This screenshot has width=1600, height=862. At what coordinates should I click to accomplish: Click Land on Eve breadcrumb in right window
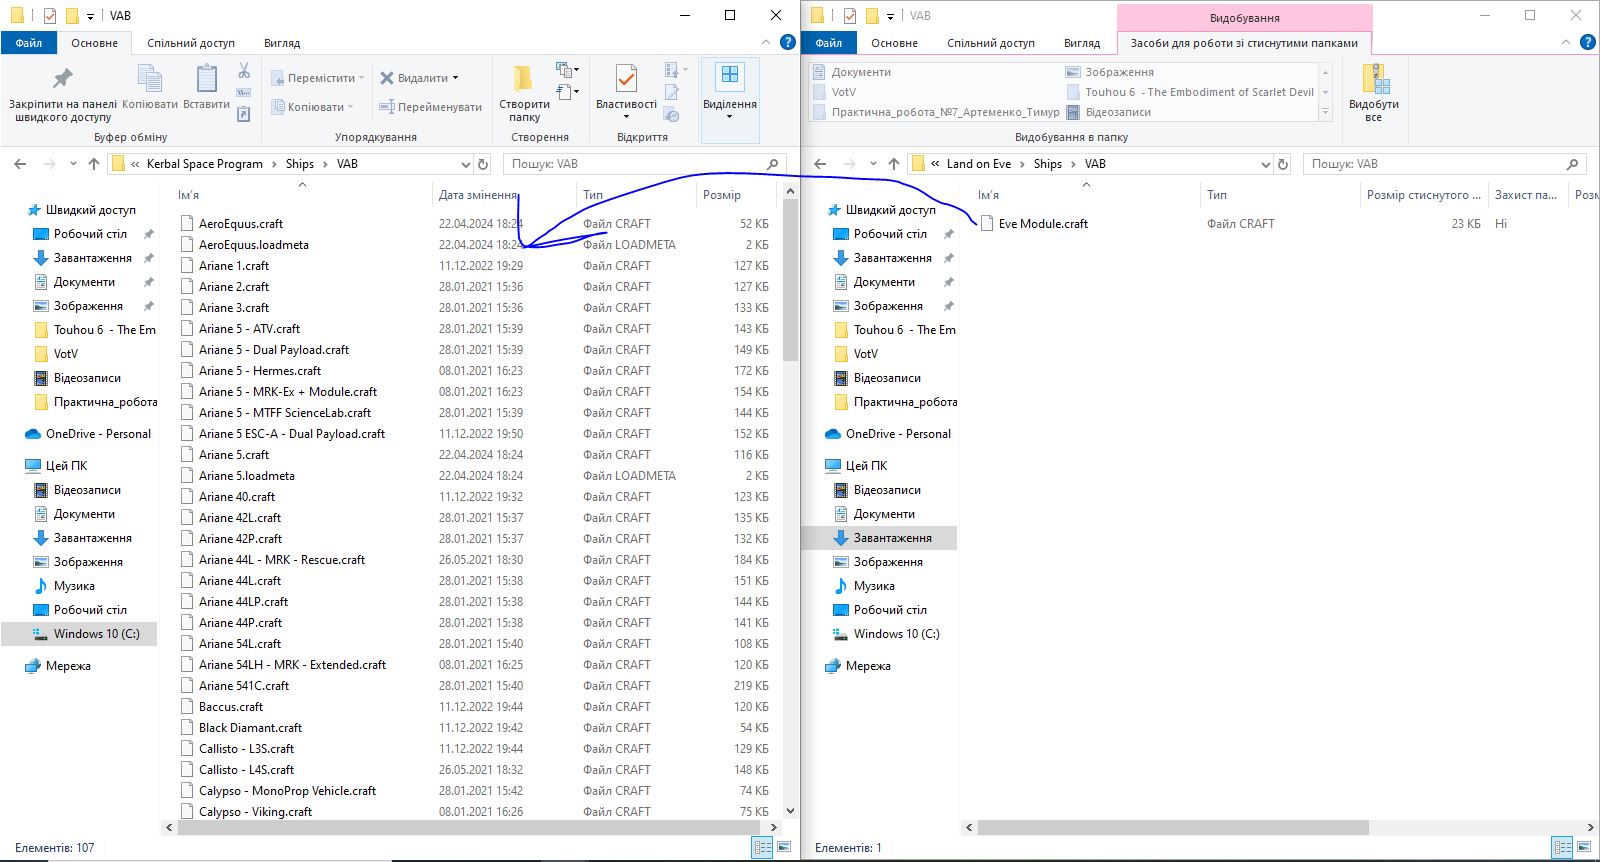[x=979, y=164]
